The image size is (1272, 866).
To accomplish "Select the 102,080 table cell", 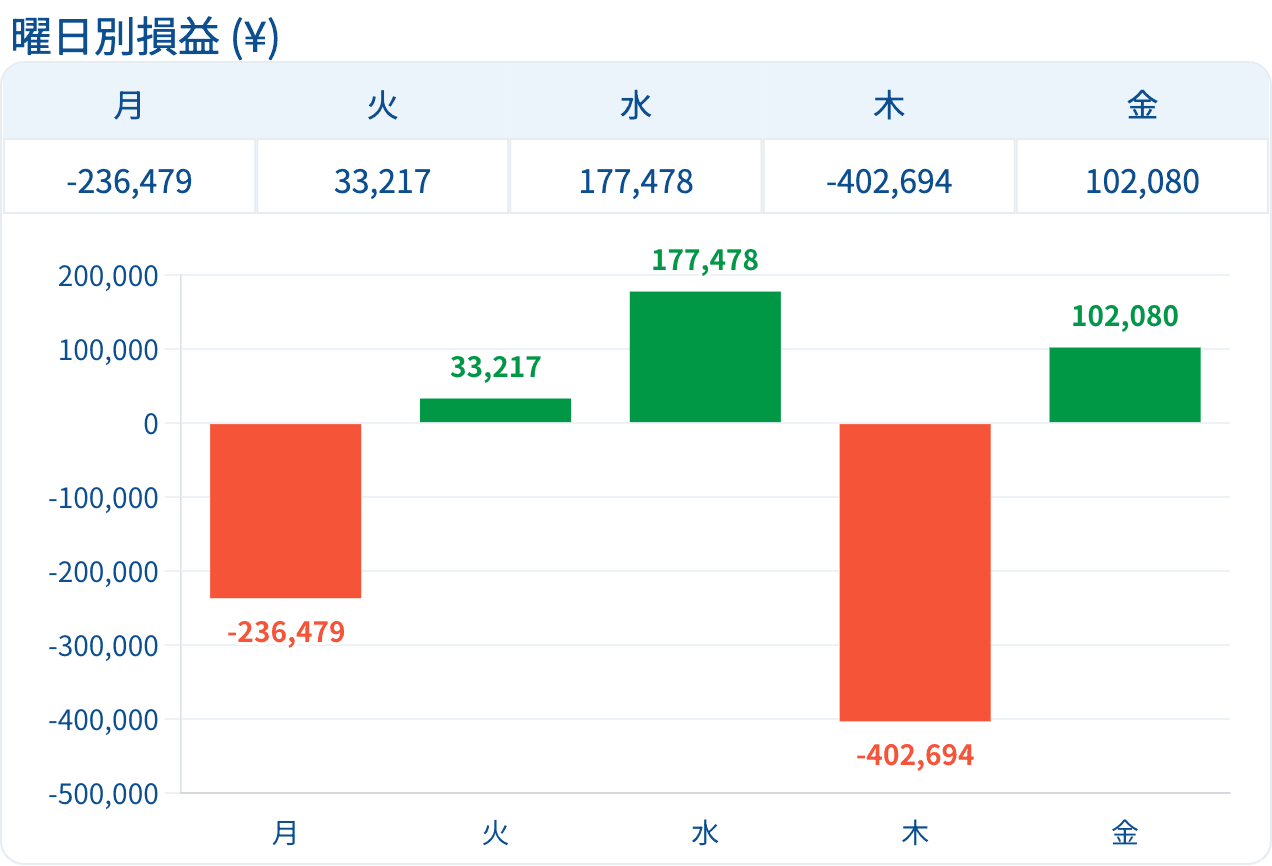I will point(1142,182).
